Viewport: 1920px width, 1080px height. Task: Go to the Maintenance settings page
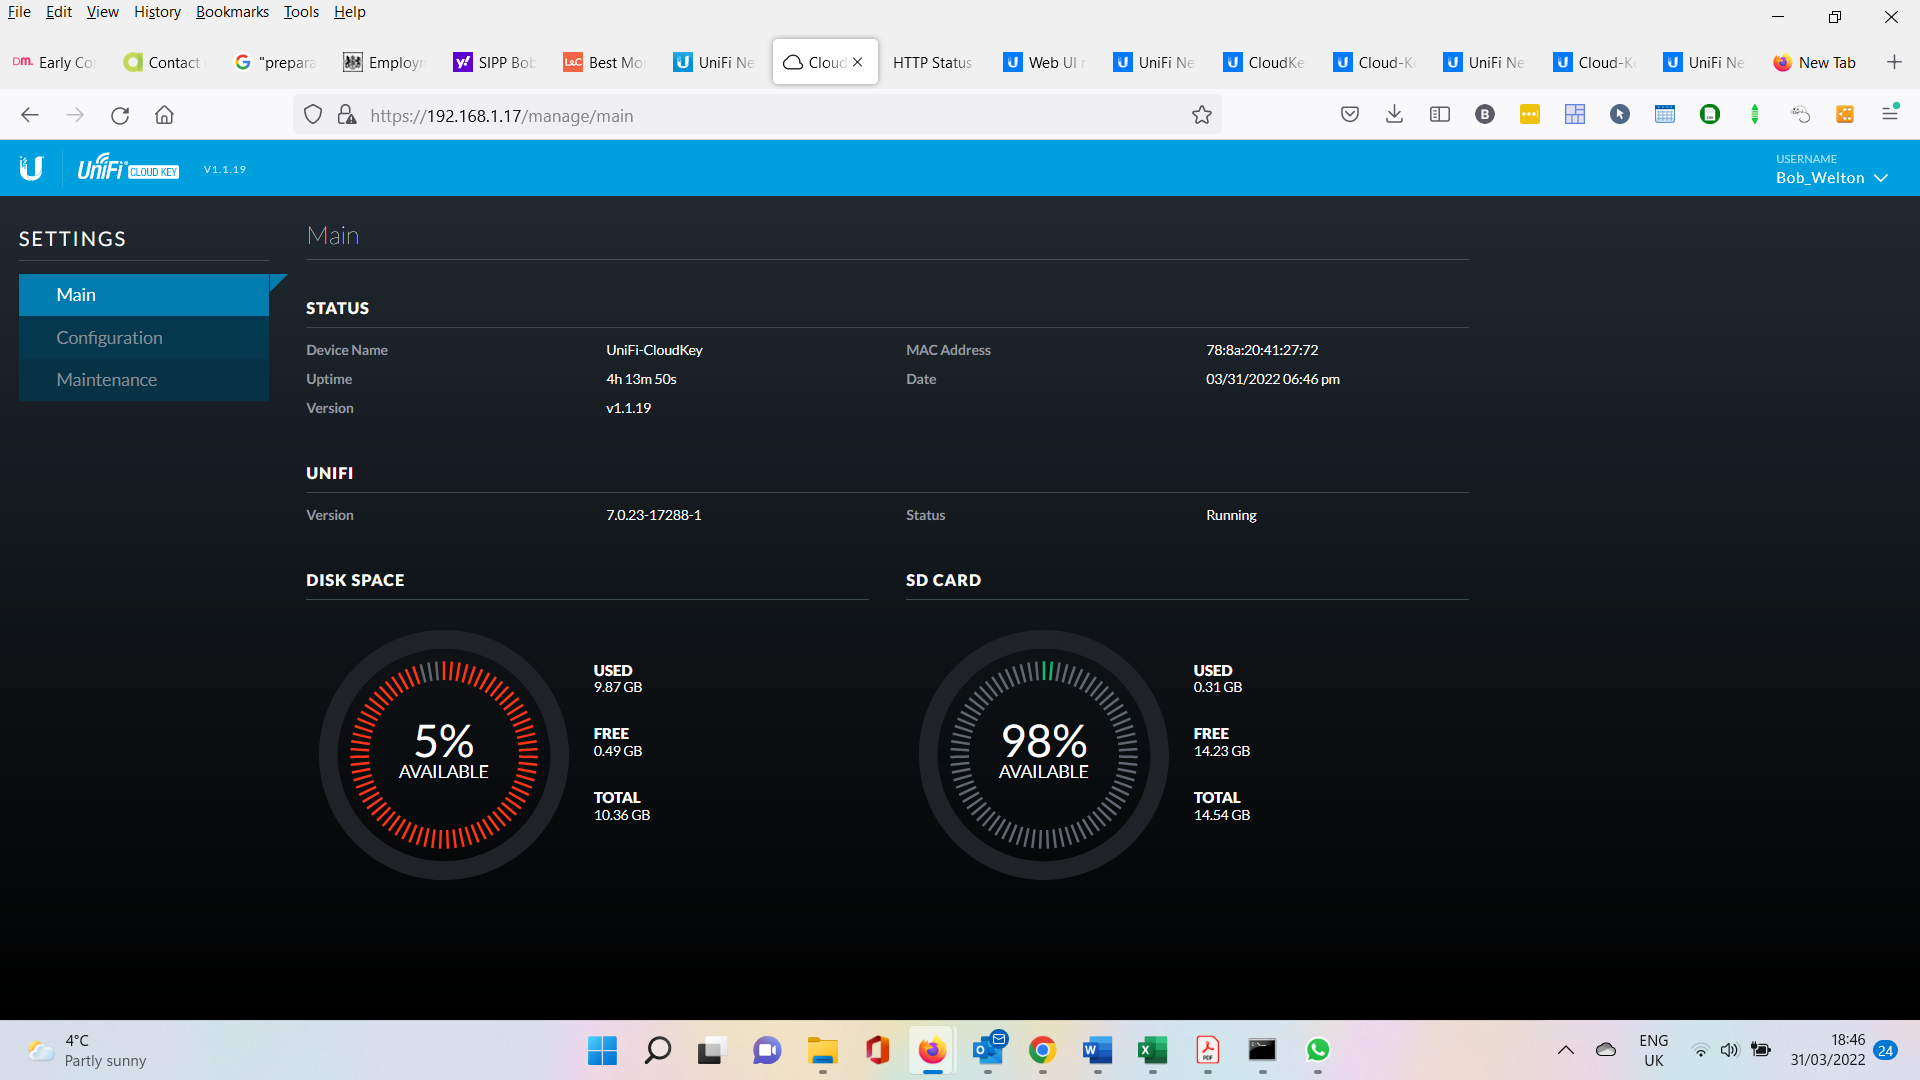point(106,379)
